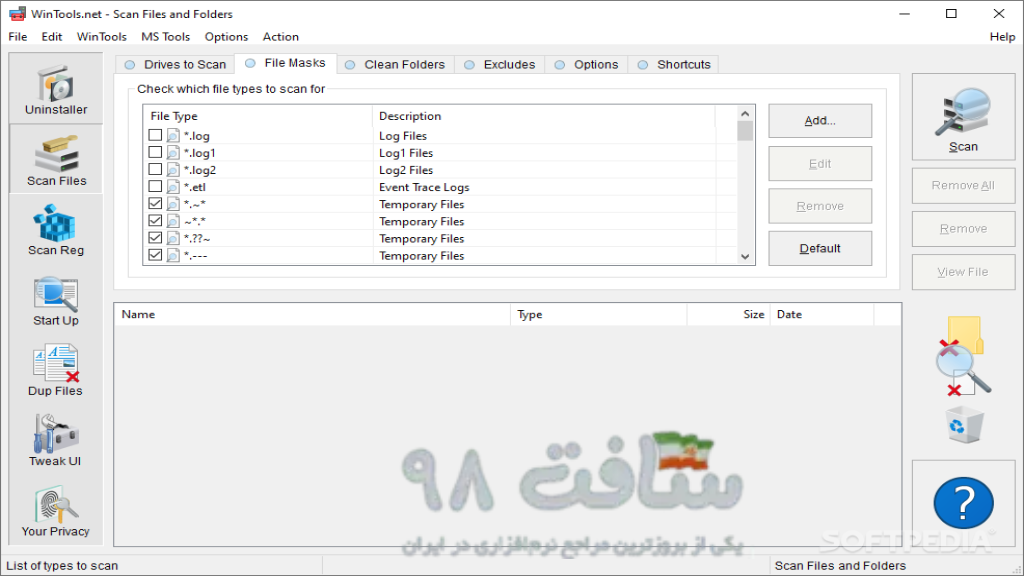Image resolution: width=1024 pixels, height=576 pixels.
Task: Open the Your Privacy tool
Action: tap(56, 511)
